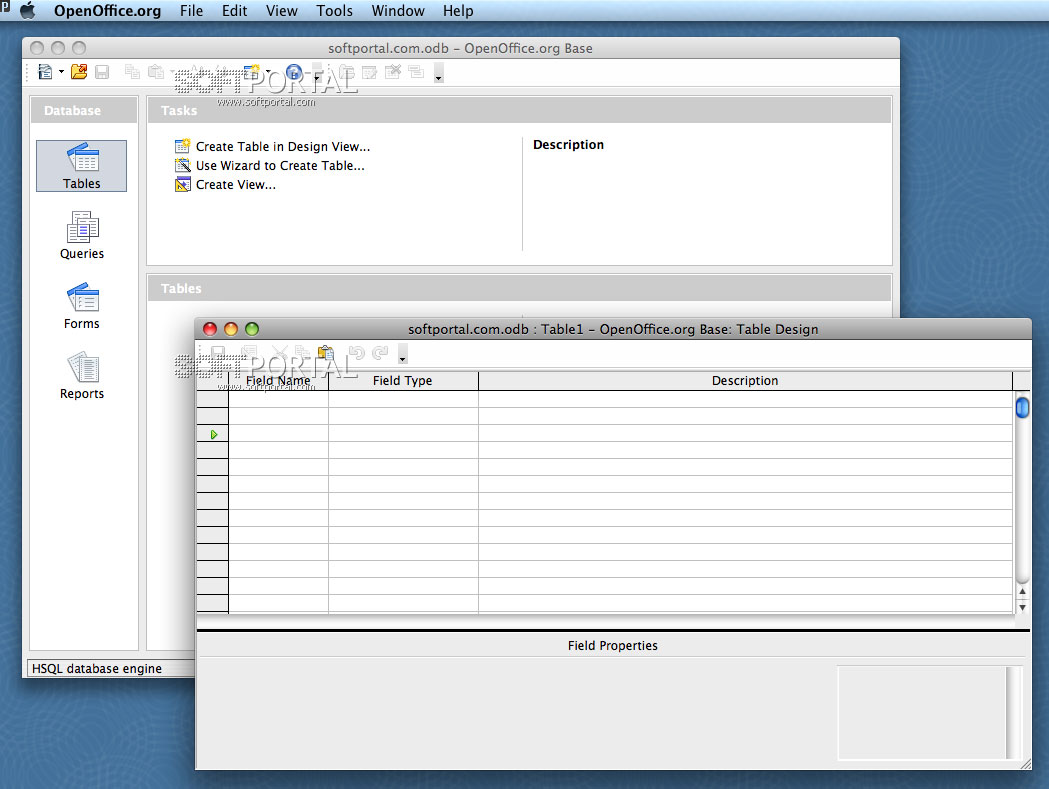Click the Copy icon in Base window toolbar
The height and width of the screenshot is (789, 1049).
(132, 72)
